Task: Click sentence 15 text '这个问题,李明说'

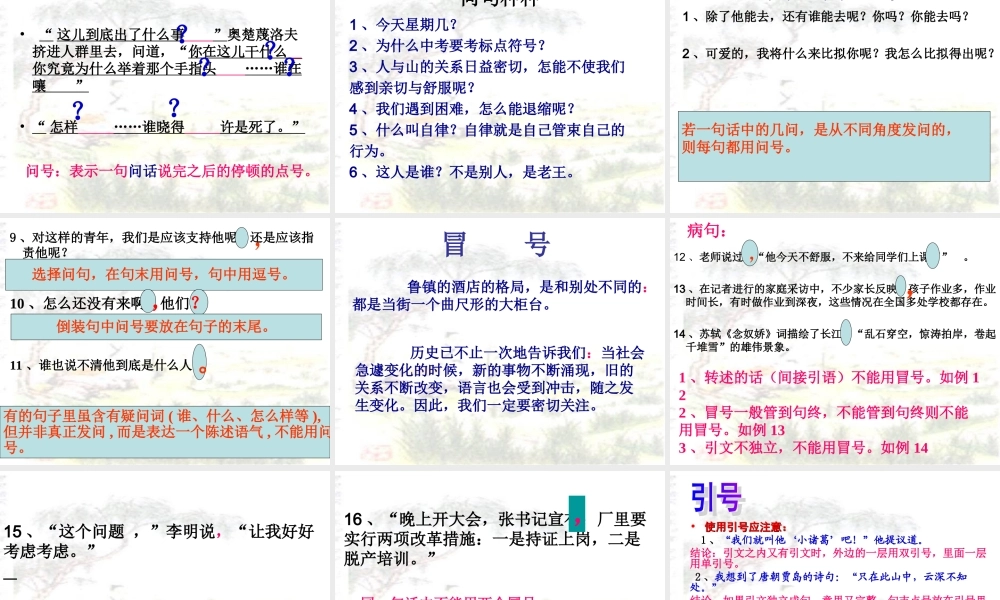Action: pyautogui.click(x=159, y=541)
